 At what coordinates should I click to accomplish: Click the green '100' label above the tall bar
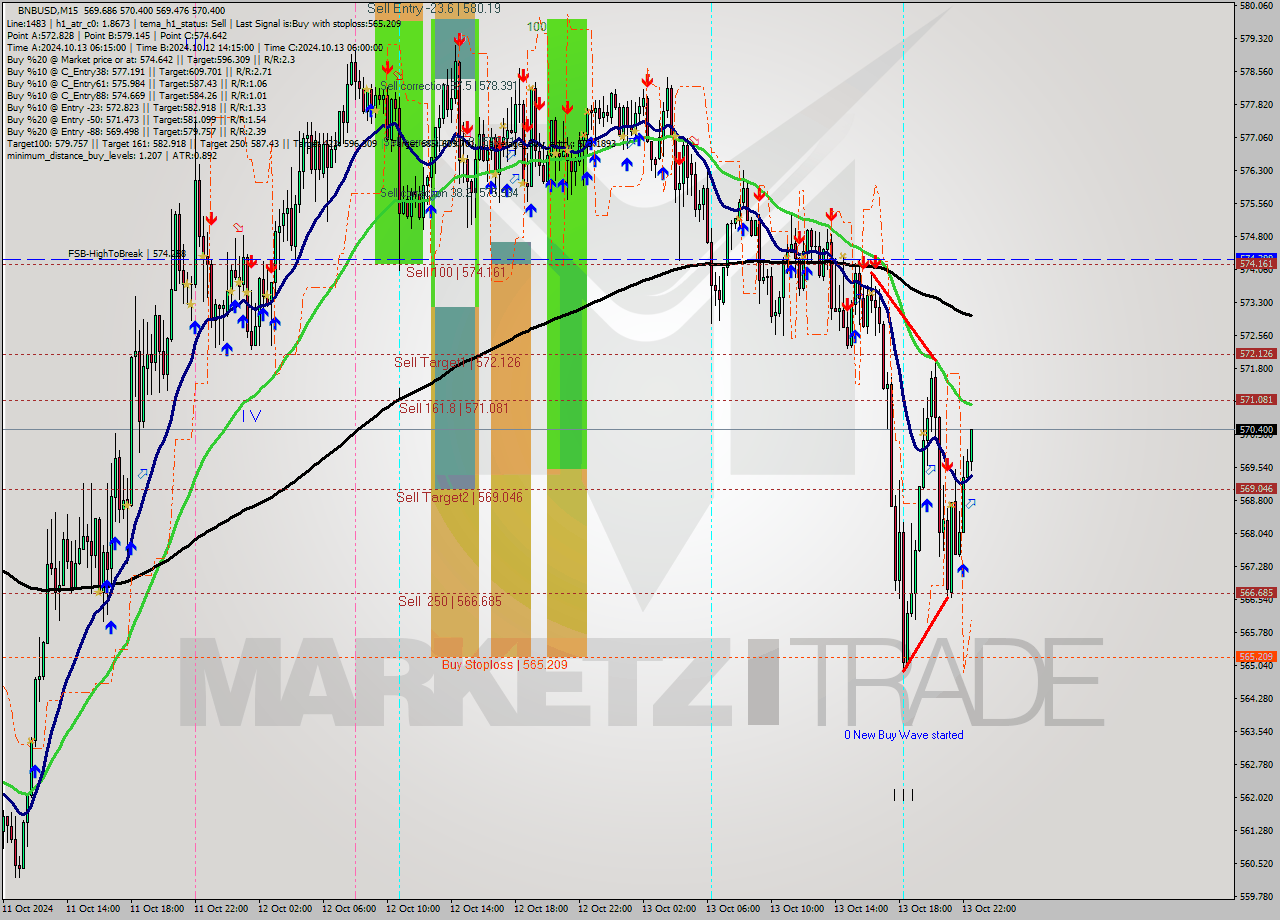coord(537,27)
